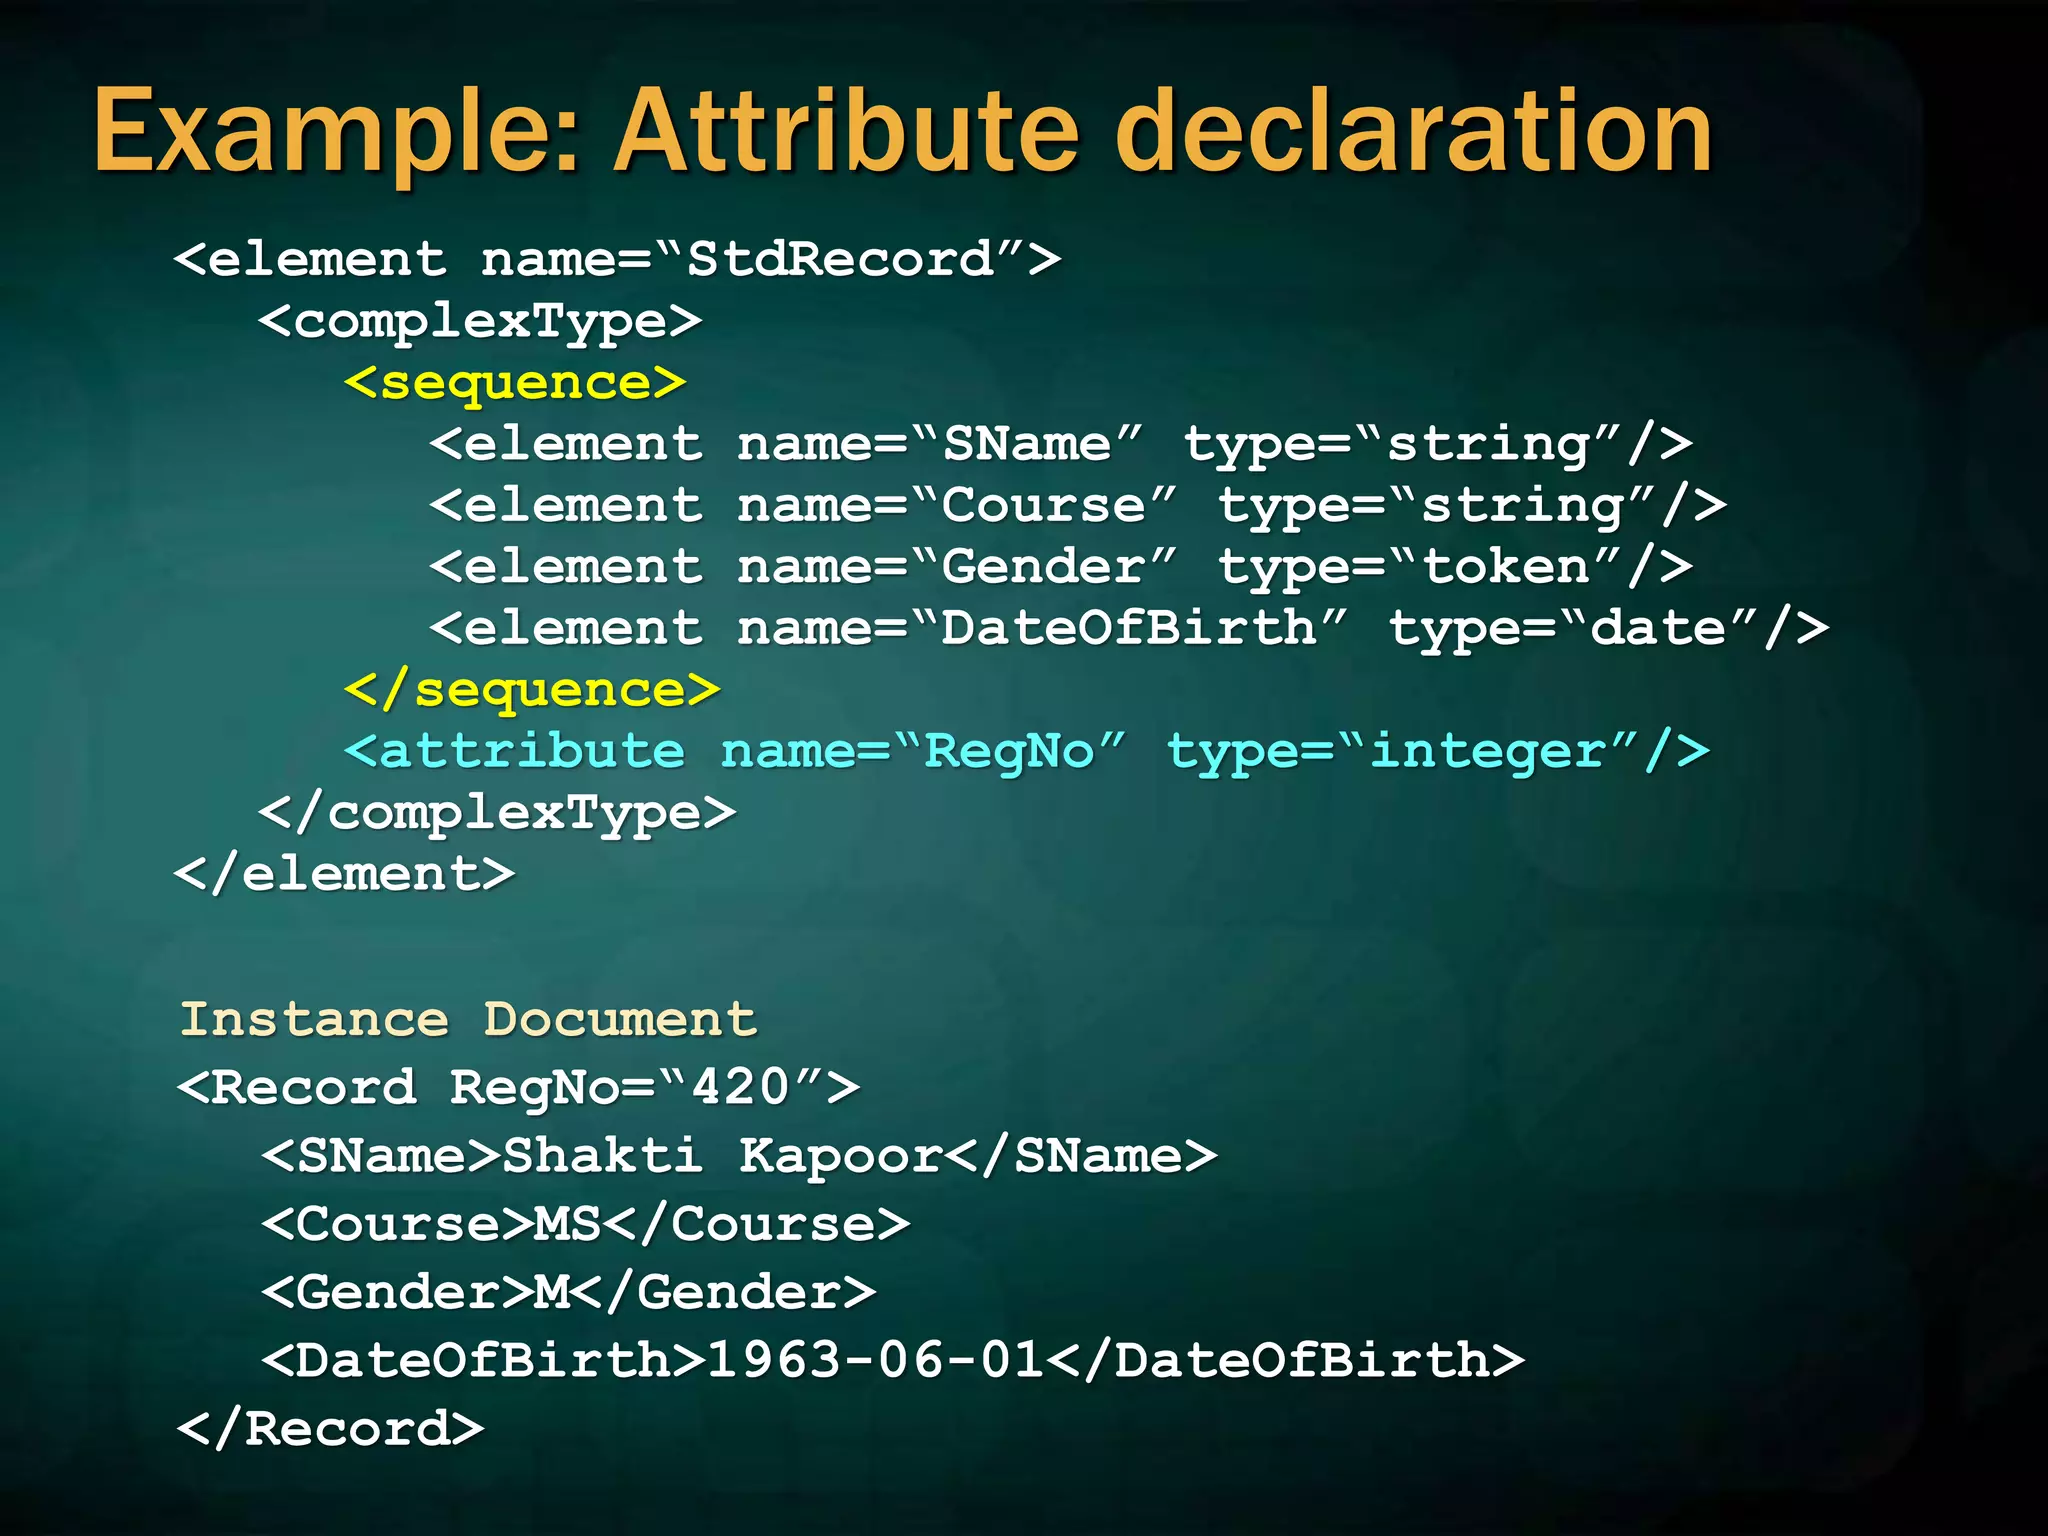Select the DateOfBirth element declaration line
This screenshot has height=1536, width=2048.
click(1130, 629)
